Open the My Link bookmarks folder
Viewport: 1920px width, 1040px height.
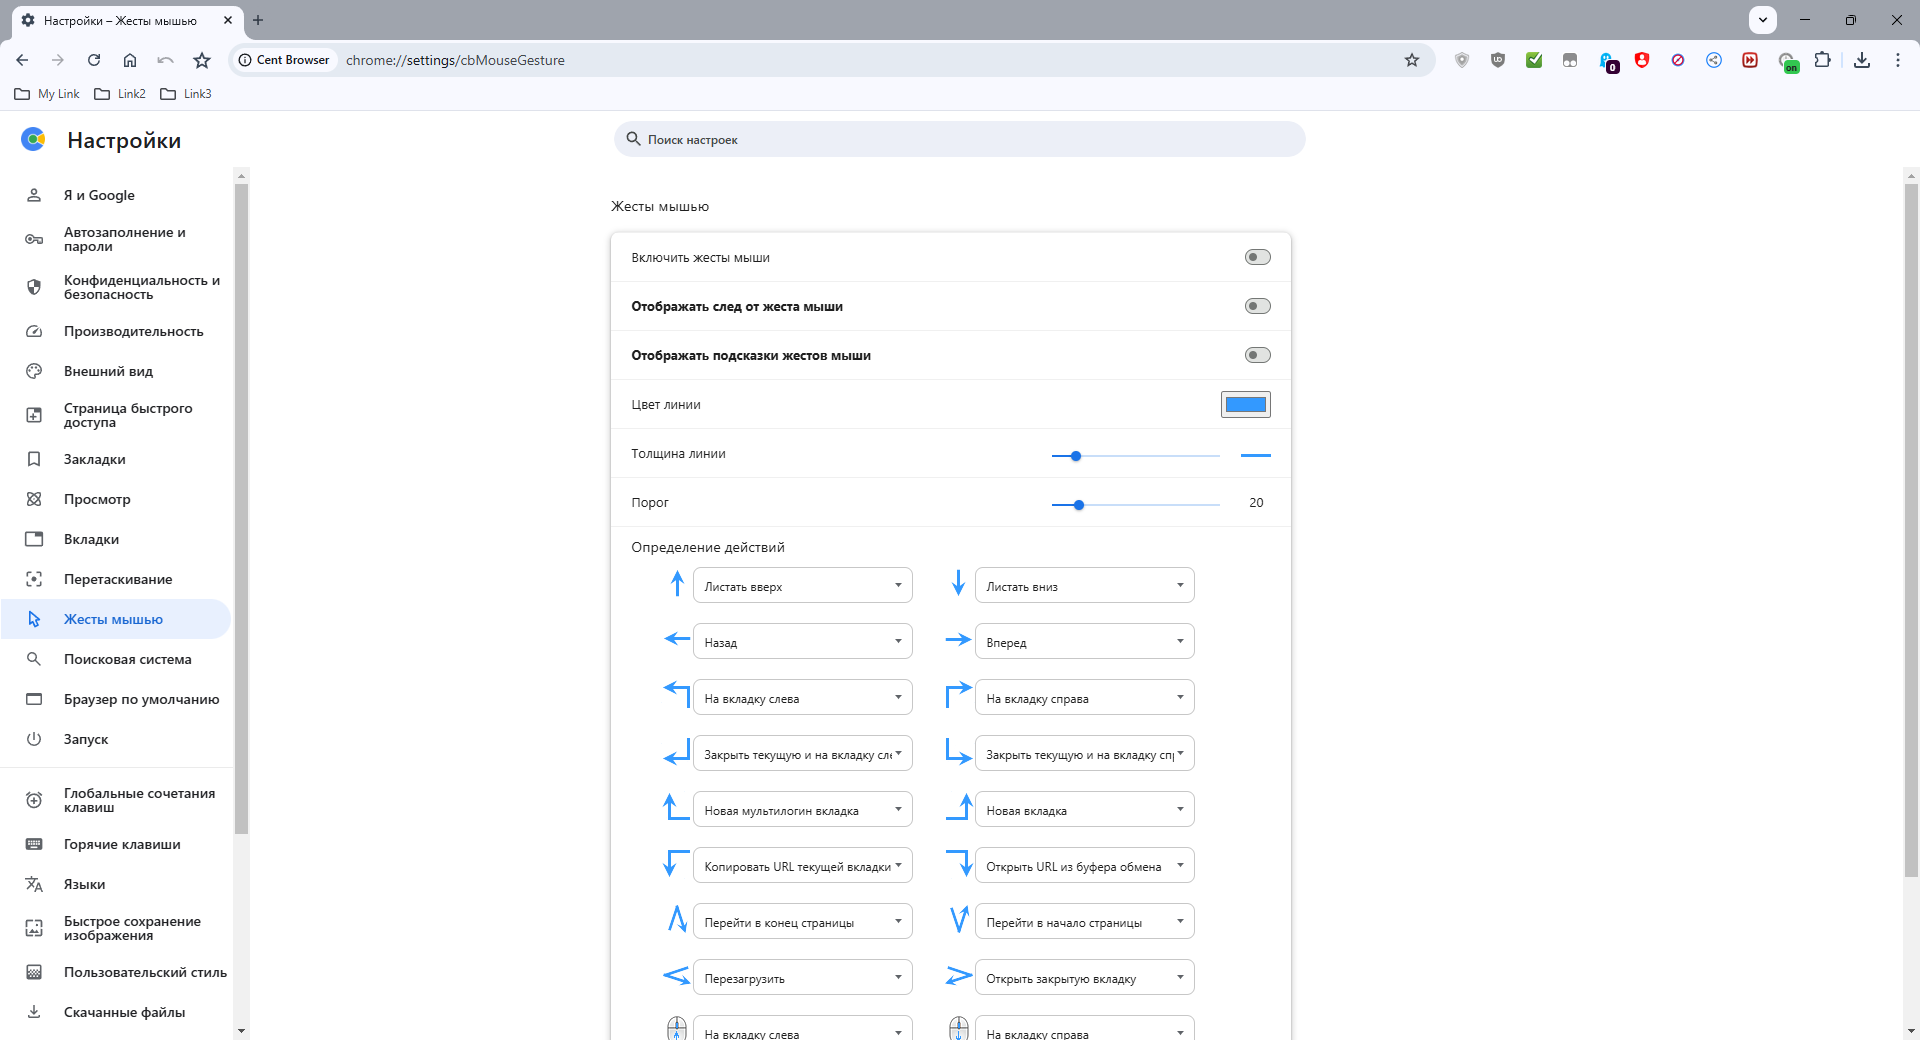[x=47, y=94]
